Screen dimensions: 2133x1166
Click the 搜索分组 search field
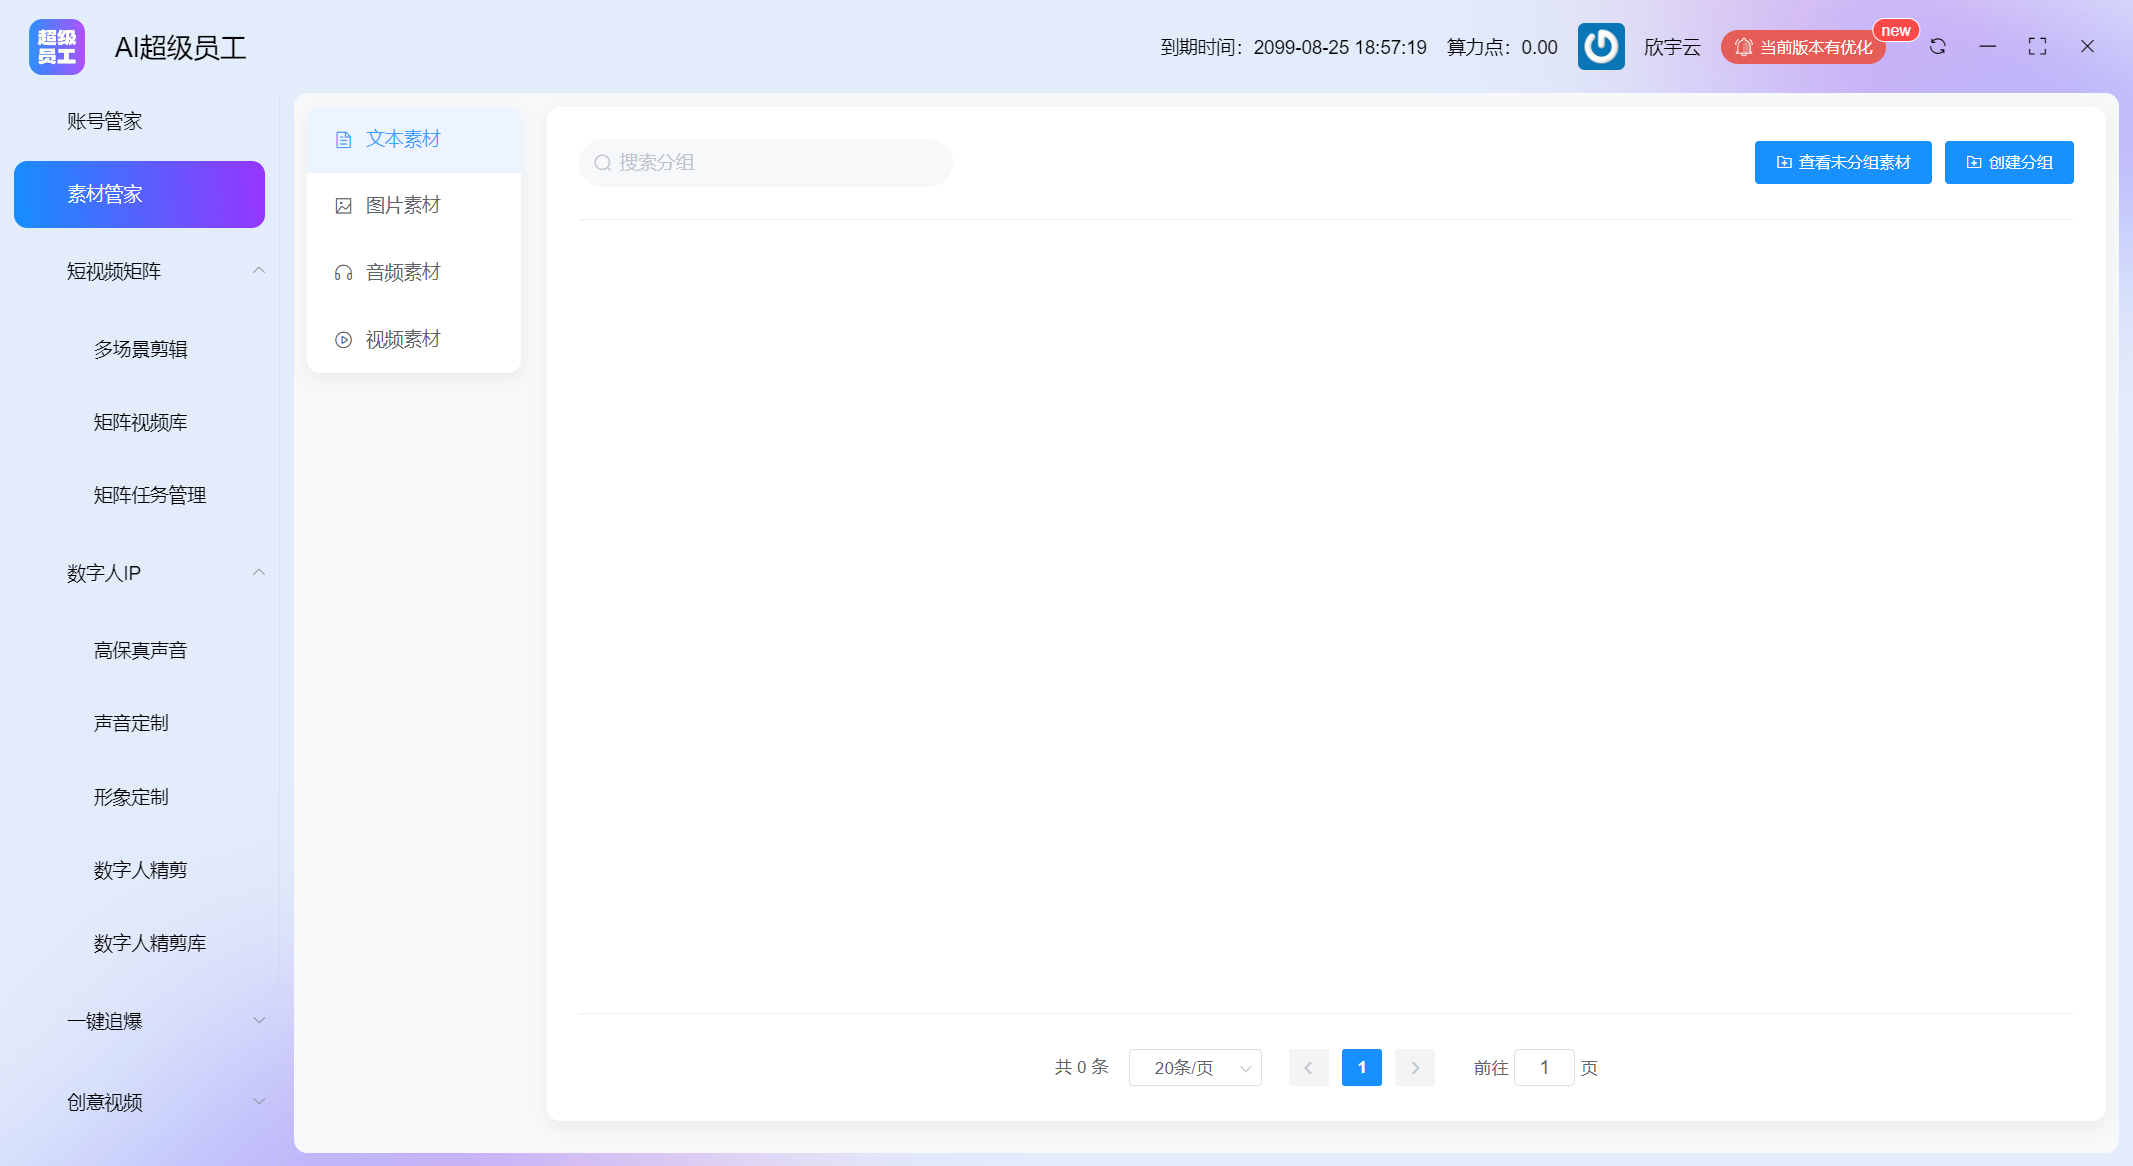coord(766,163)
